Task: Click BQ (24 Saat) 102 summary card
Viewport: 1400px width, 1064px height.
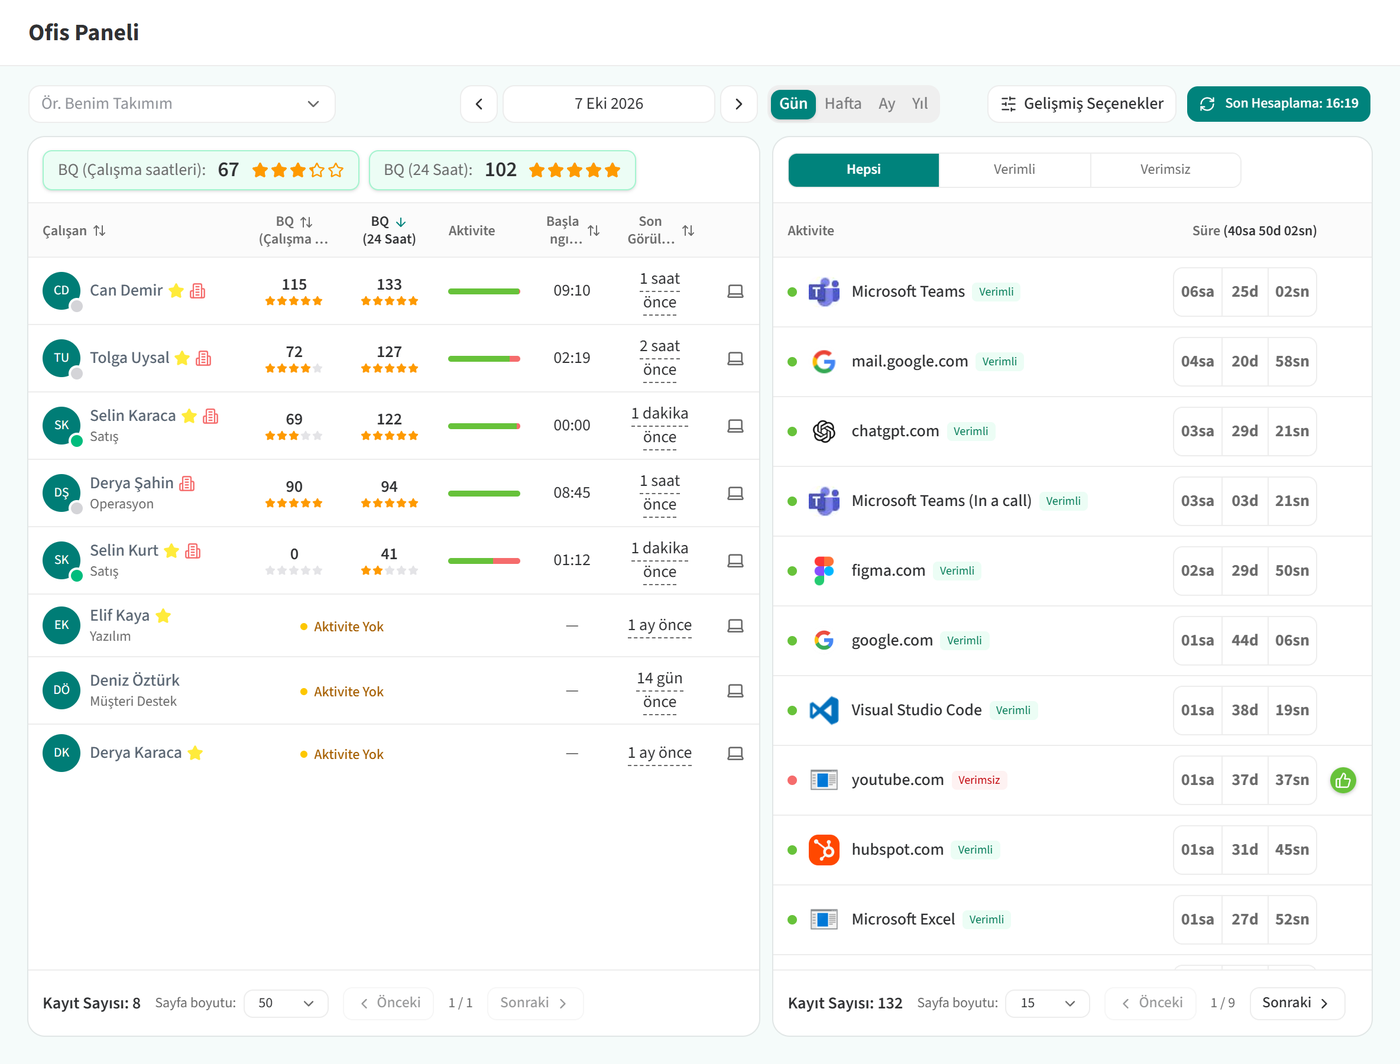Action: 502,170
